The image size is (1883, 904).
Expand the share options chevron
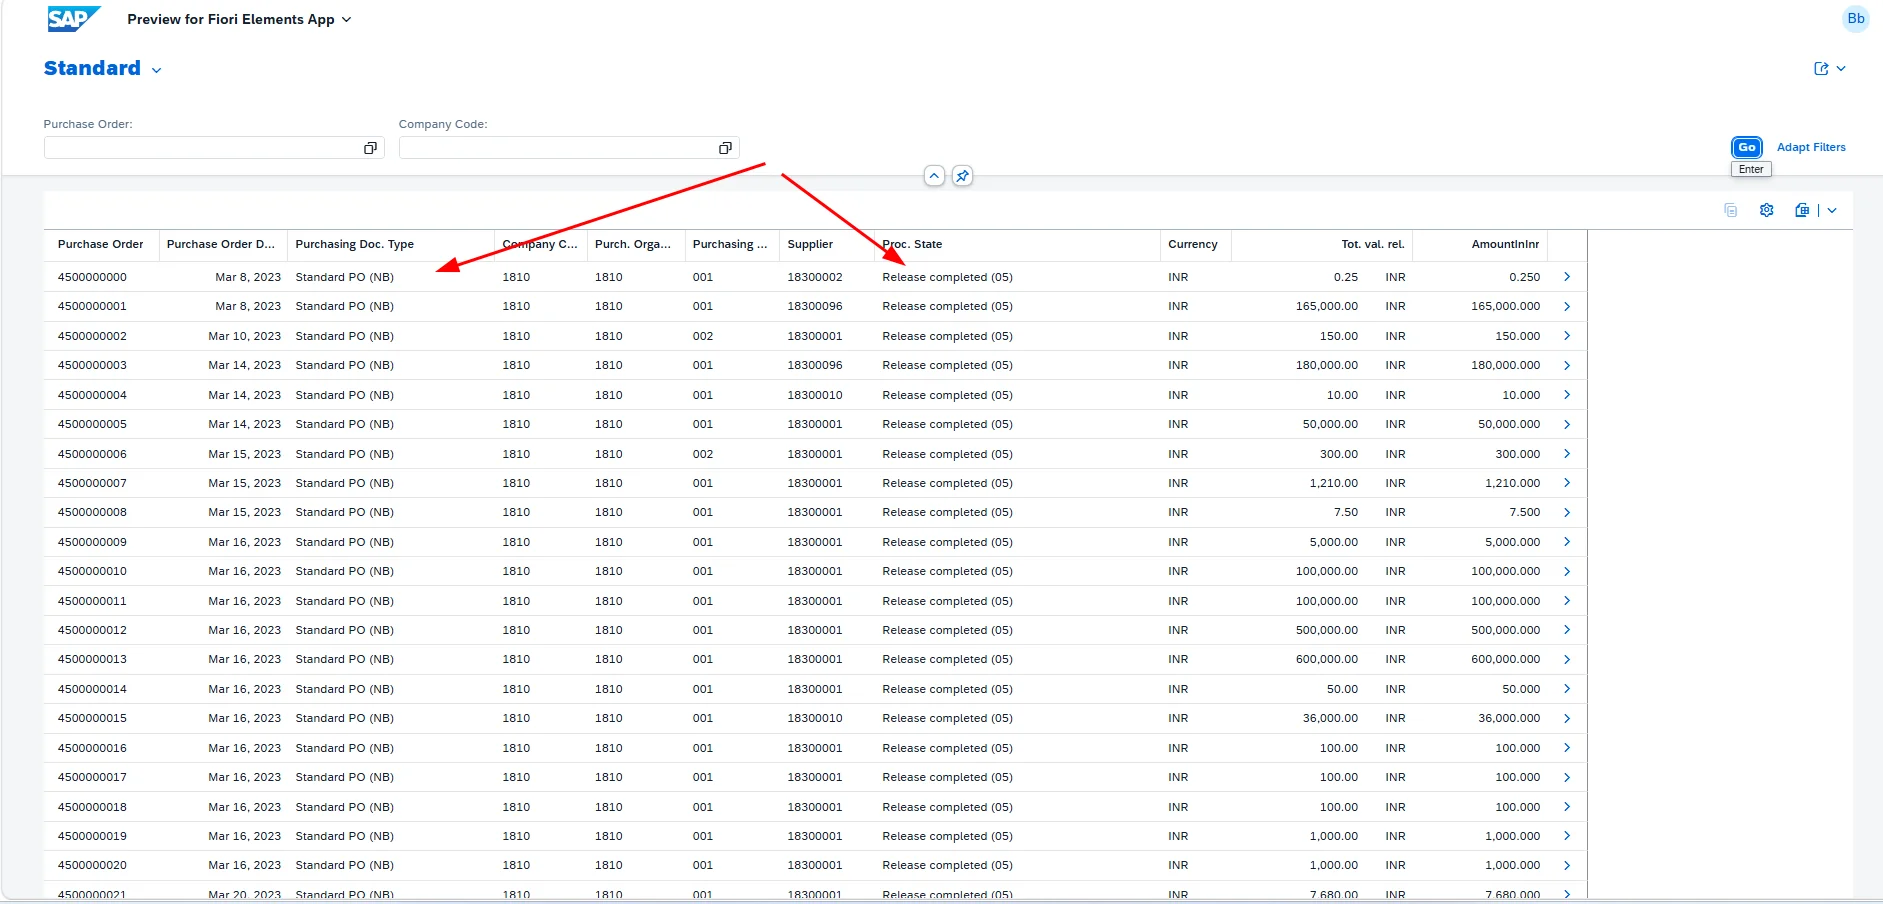(x=1841, y=69)
